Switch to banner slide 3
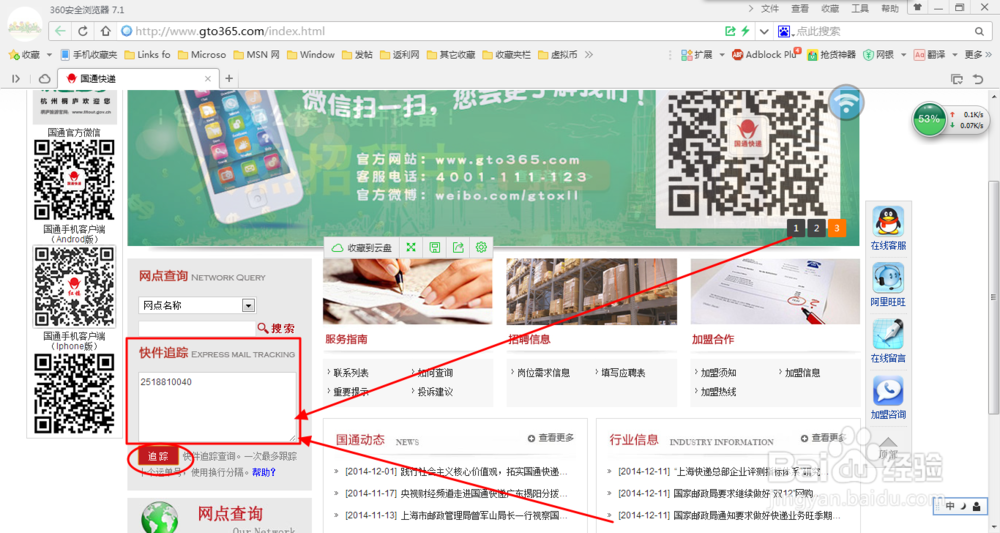The width and height of the screenshot is (1000, 533). 837,228
